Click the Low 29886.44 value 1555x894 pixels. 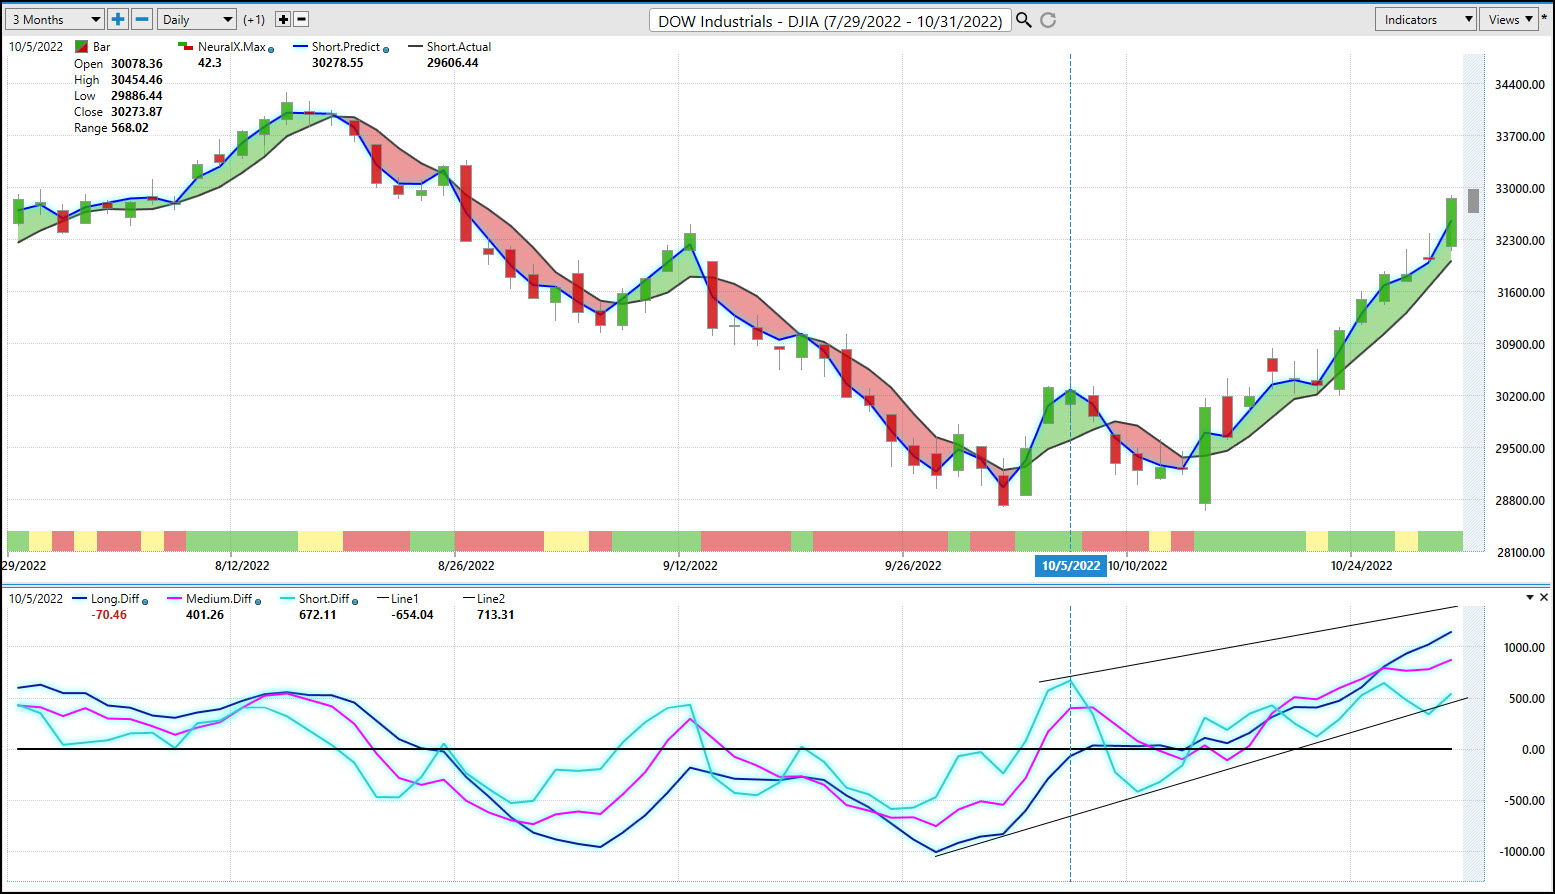tap(136, 96)
